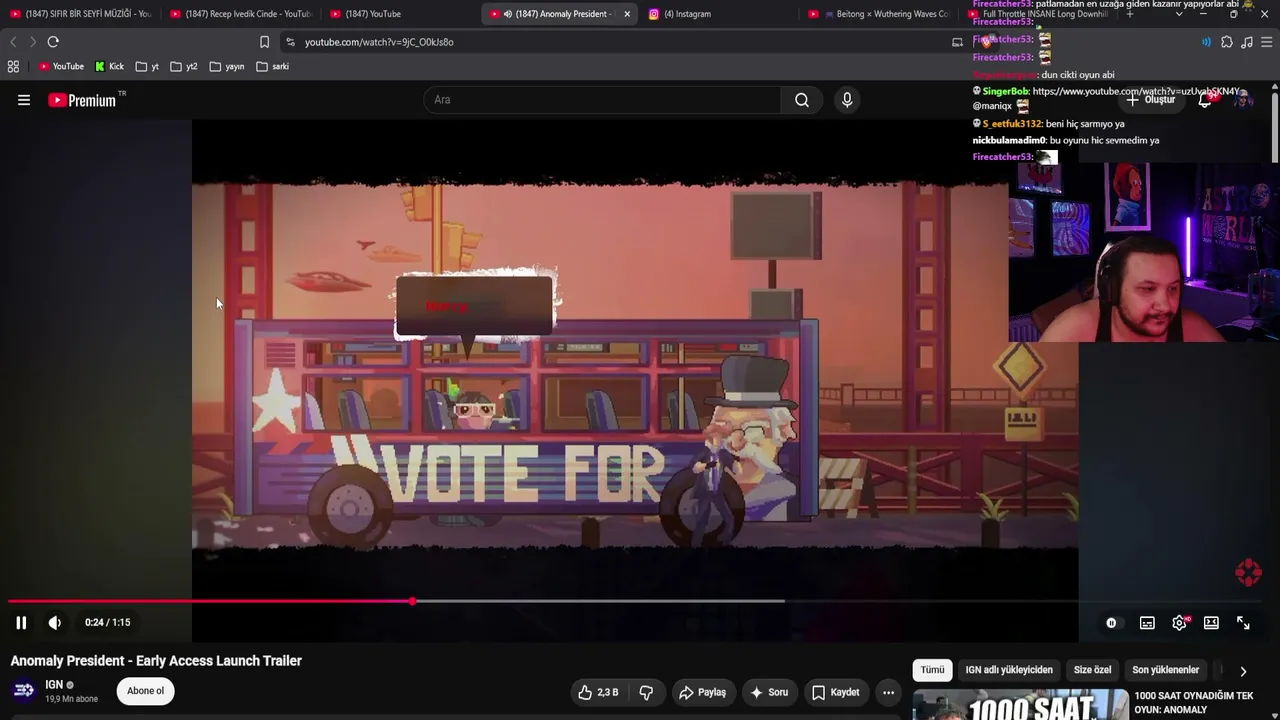Image resolution: width=1280 pixels, height=720 pixels.
Task: Open SingerBob's YouTube link in chat
Action: pos(1136,91)
